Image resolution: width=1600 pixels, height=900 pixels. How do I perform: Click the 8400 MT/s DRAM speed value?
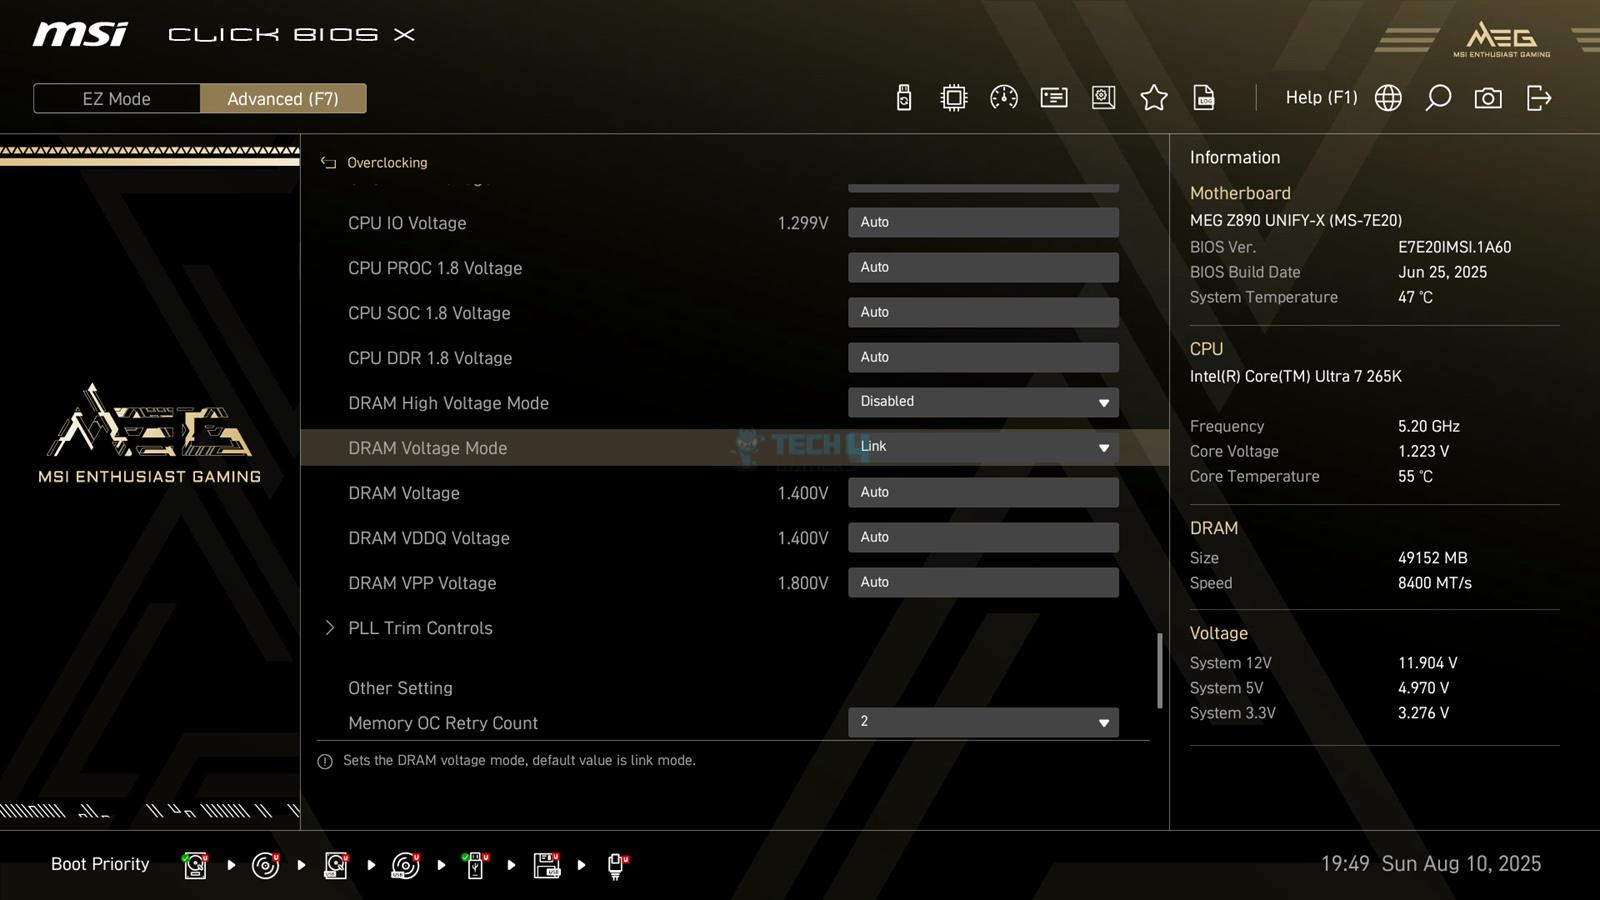coord(1435,583)
